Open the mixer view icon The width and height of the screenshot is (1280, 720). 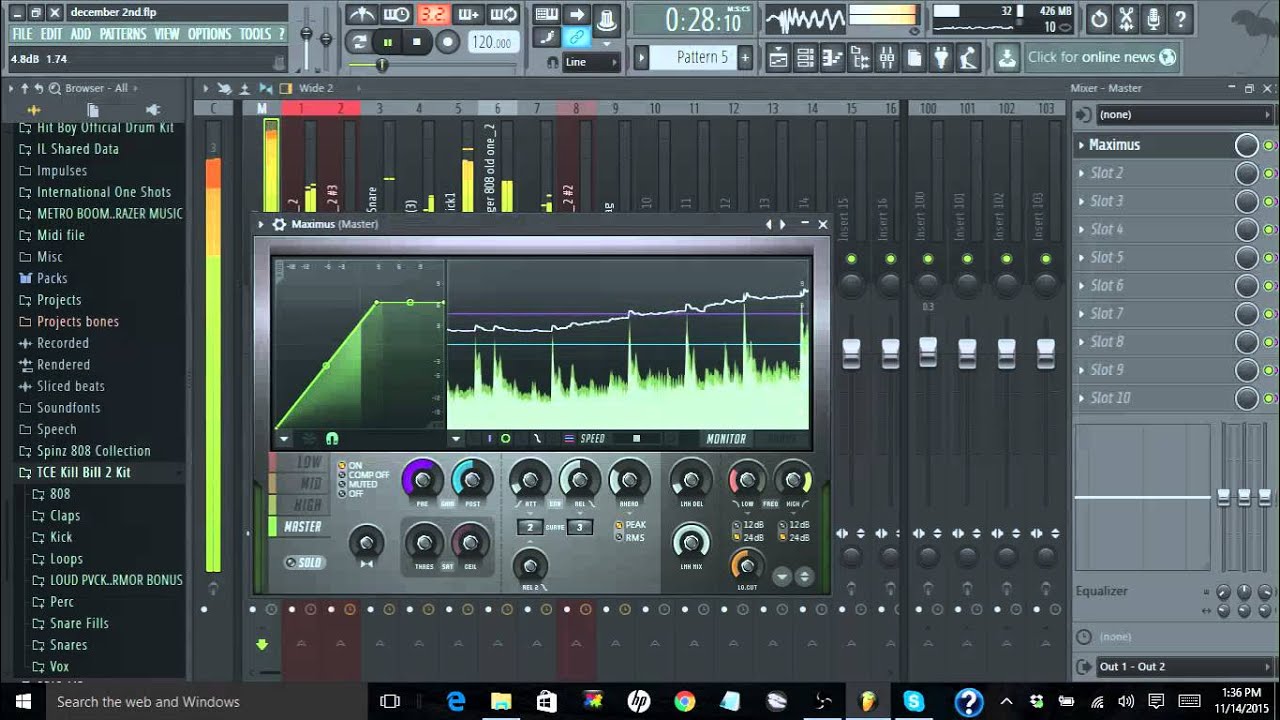point(886,58)
